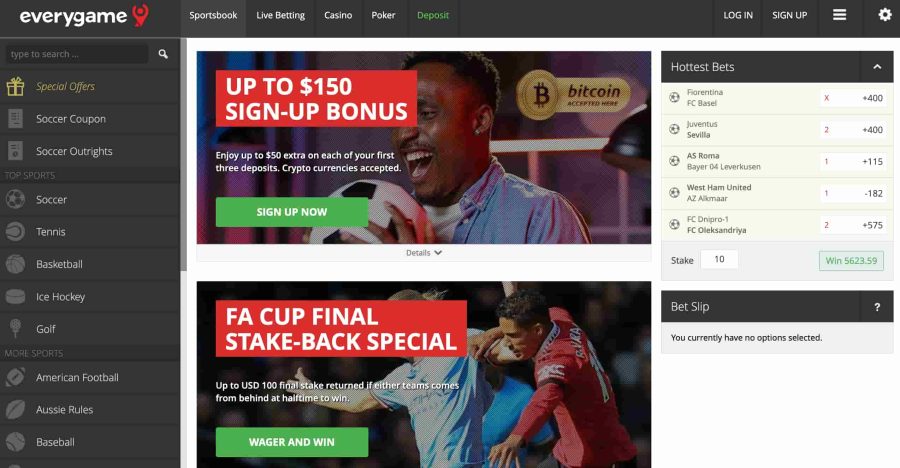Click the Special Offers gift icon

(x=15, y=87)
